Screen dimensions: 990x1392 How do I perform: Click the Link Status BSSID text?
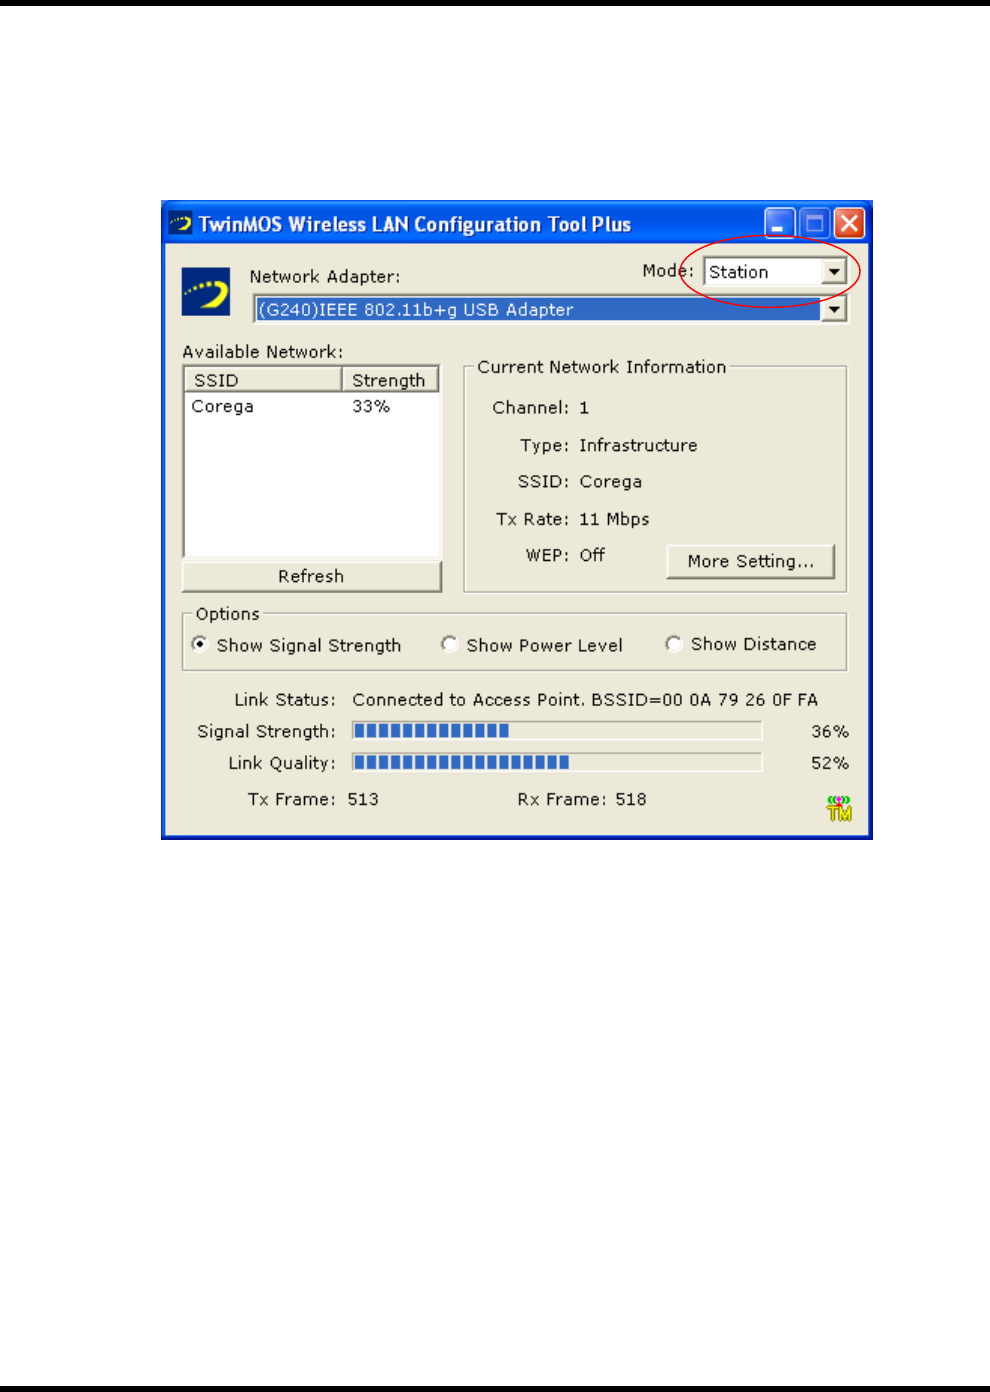coord(585,700)
